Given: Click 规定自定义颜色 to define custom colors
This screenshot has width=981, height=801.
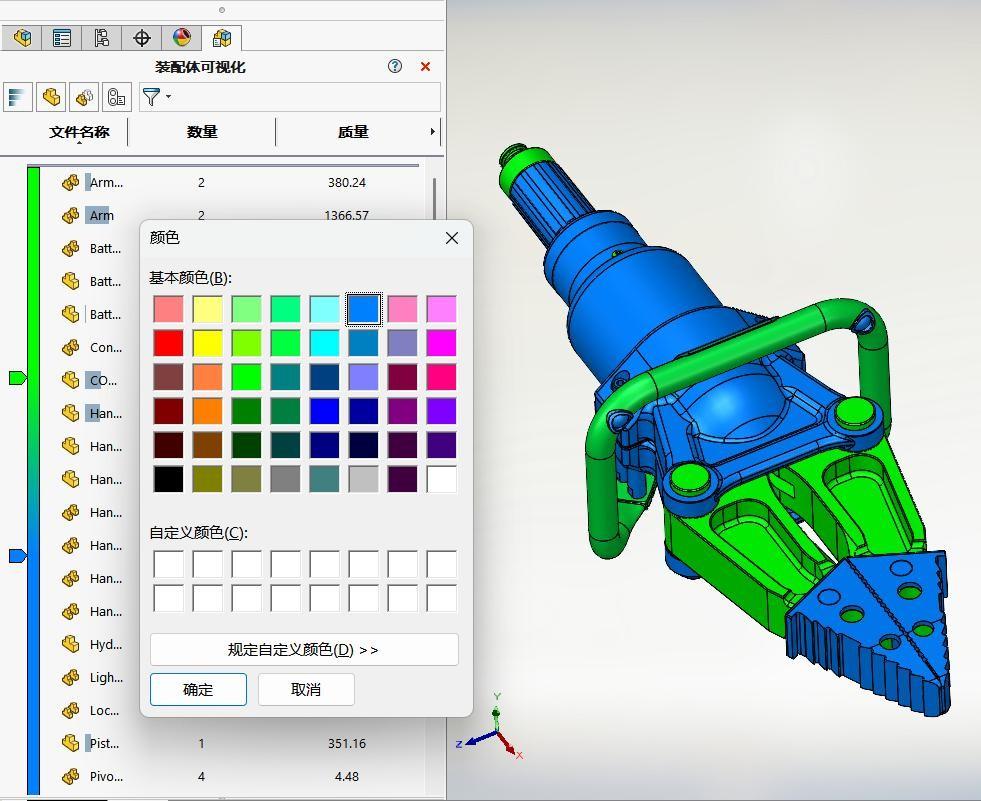Looking at the screenshot, I should pyautogui.click(x=304, y=650).
